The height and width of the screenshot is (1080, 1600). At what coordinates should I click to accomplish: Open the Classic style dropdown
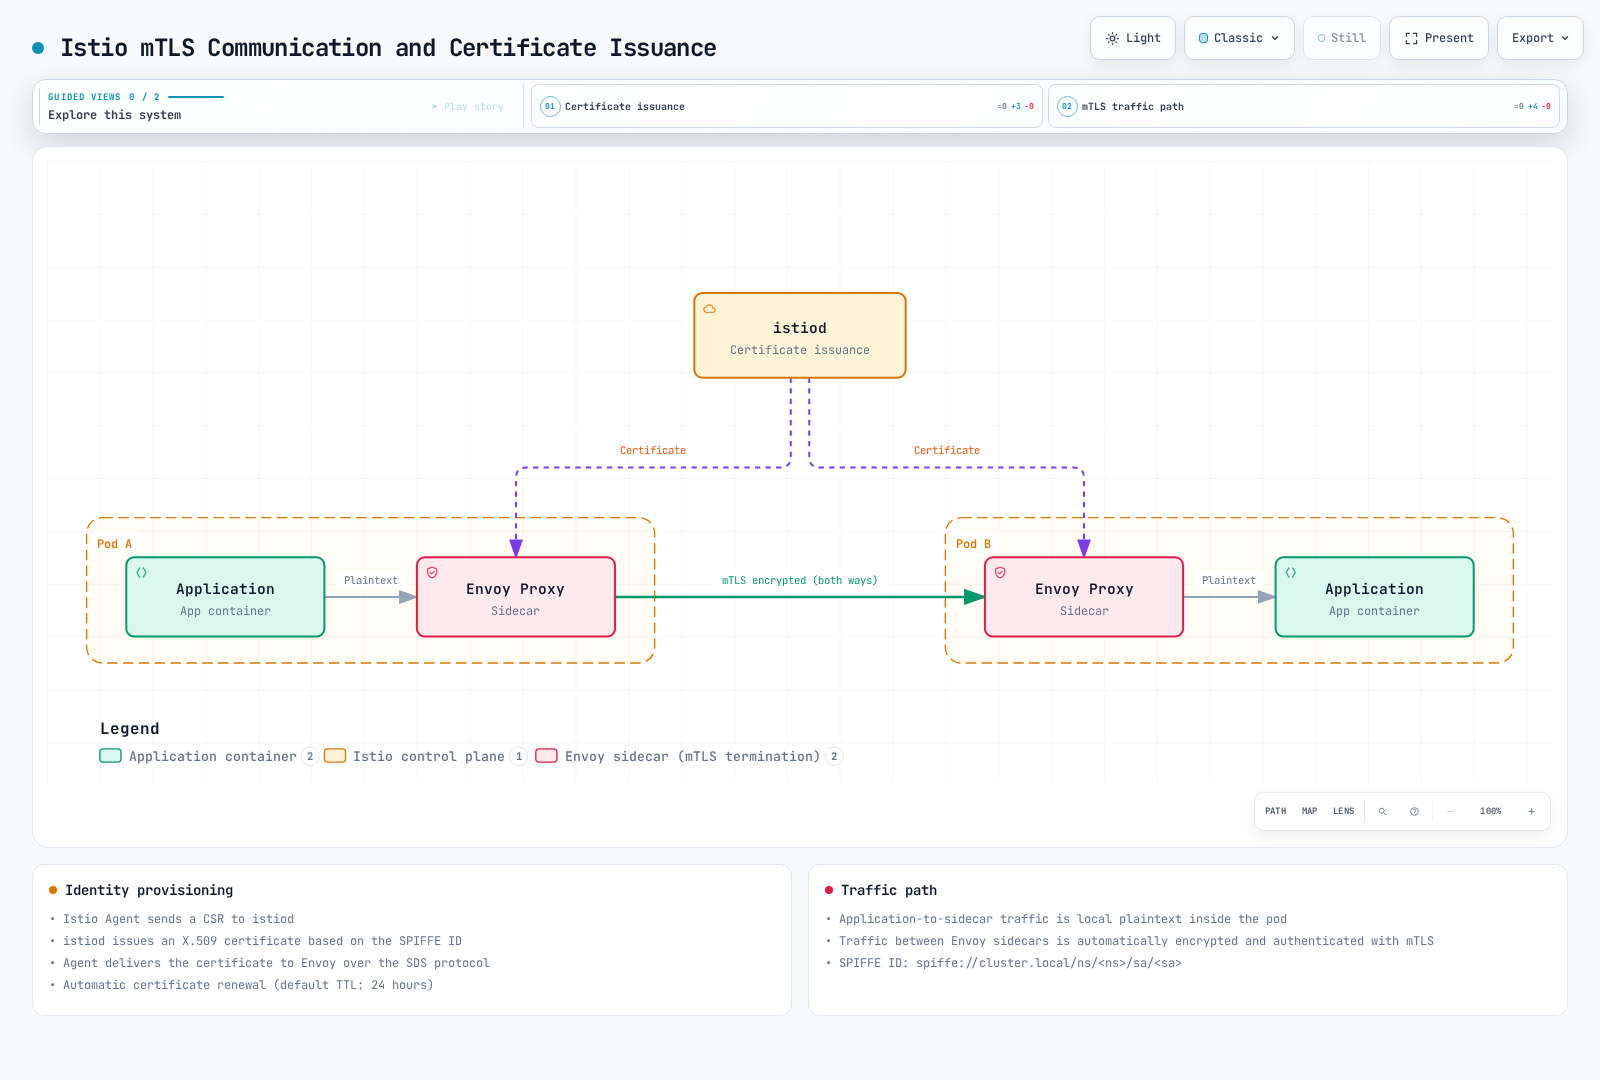click(1239, 38)
